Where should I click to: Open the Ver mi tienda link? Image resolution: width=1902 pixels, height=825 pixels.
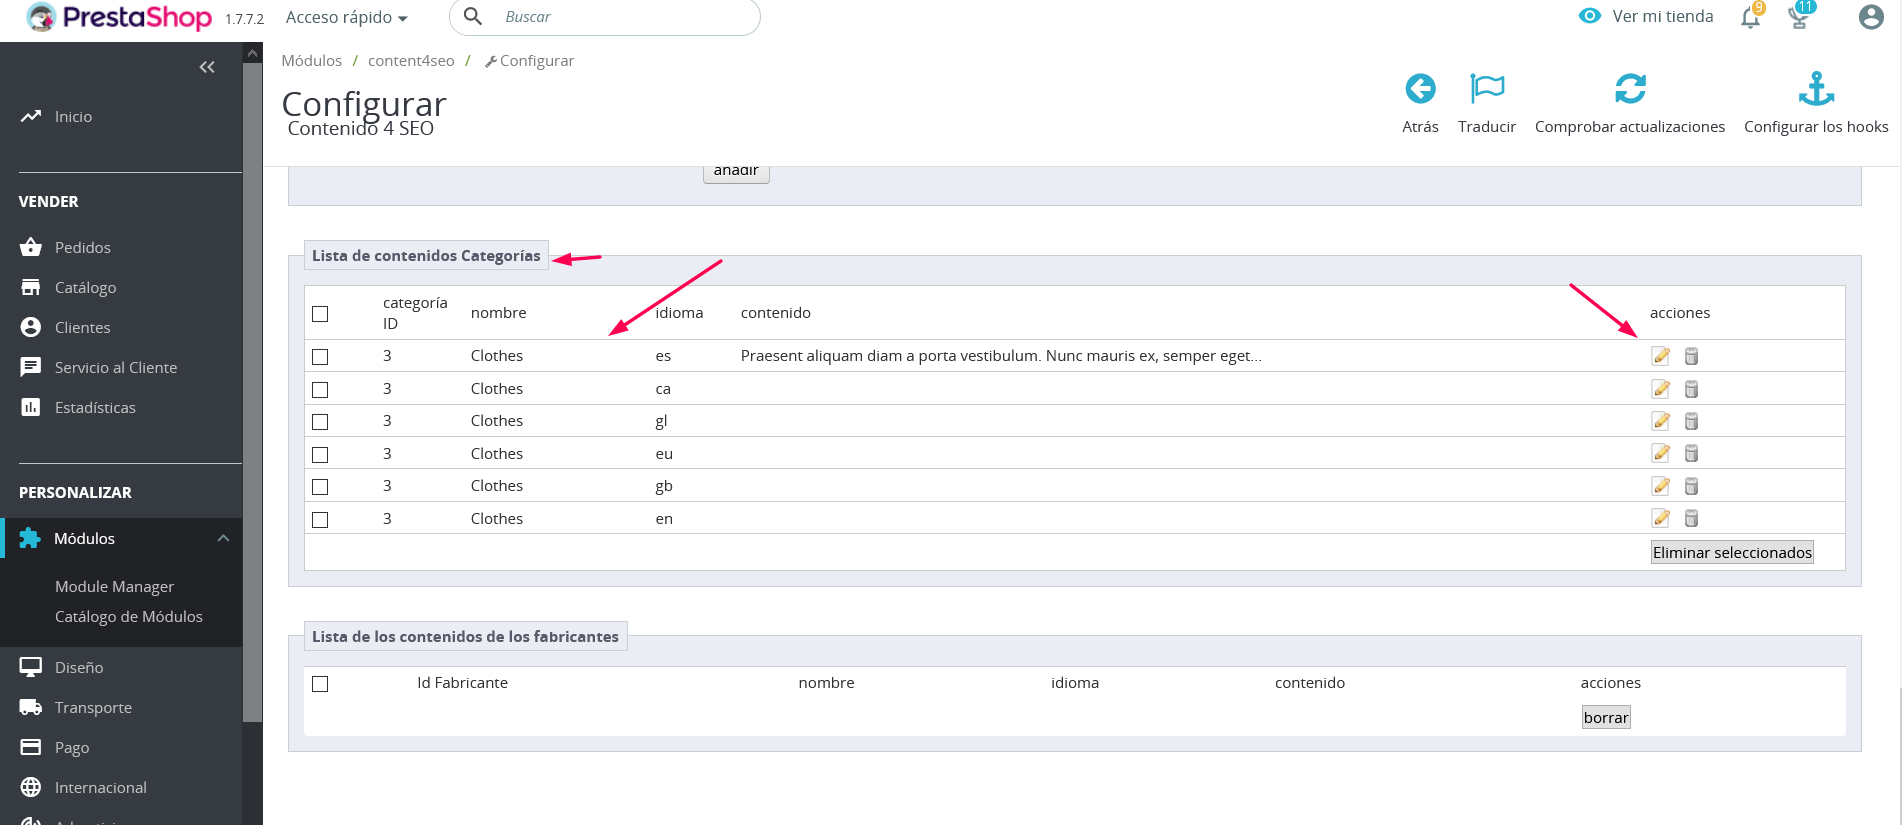point(1662,16)
